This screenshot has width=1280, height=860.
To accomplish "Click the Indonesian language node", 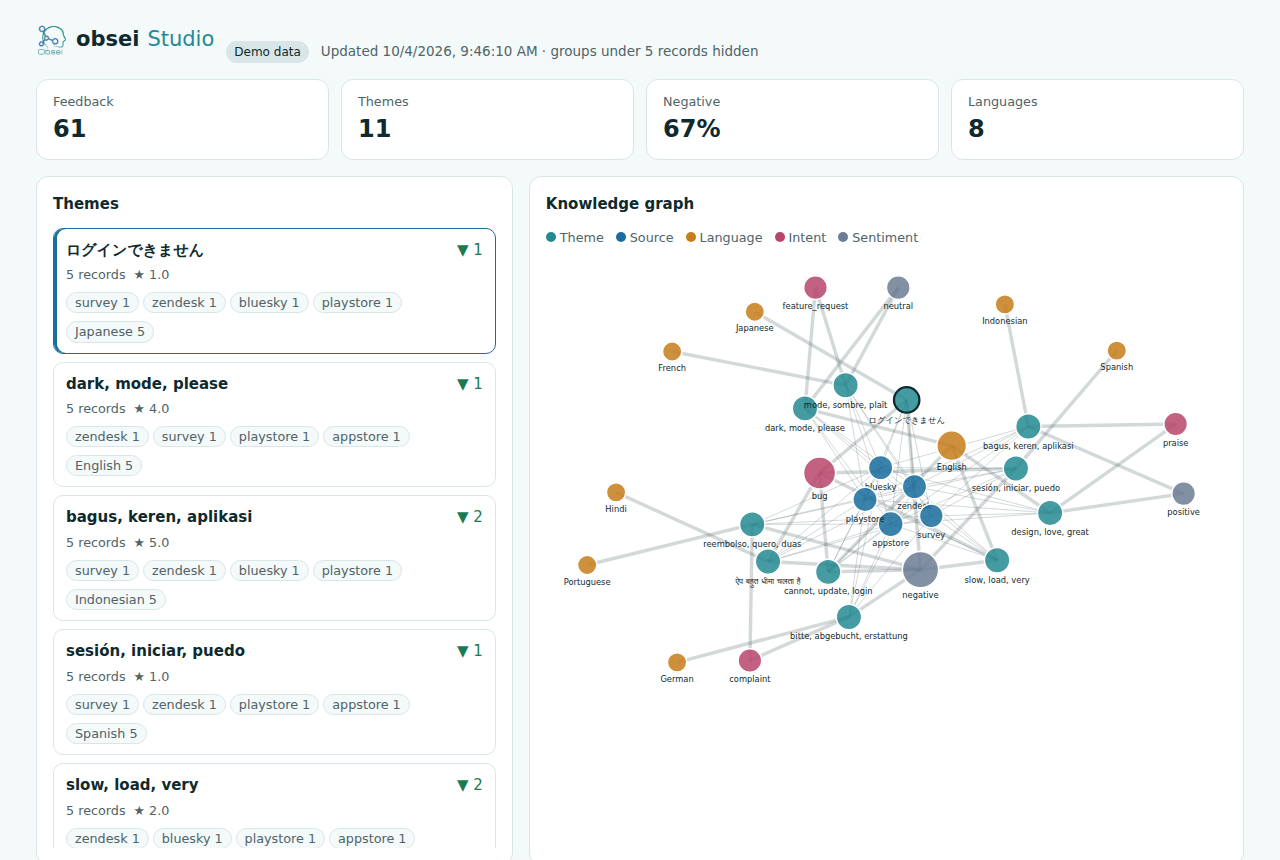I will pyautogui.click(x=1005, y=304).
